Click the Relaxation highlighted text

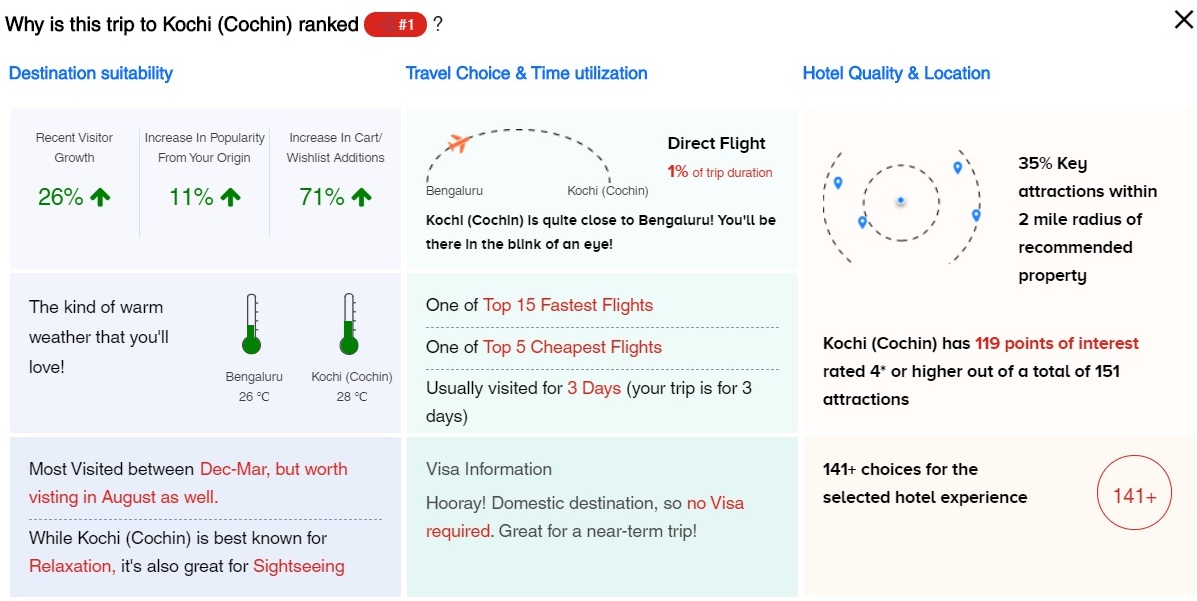(73, 567)
